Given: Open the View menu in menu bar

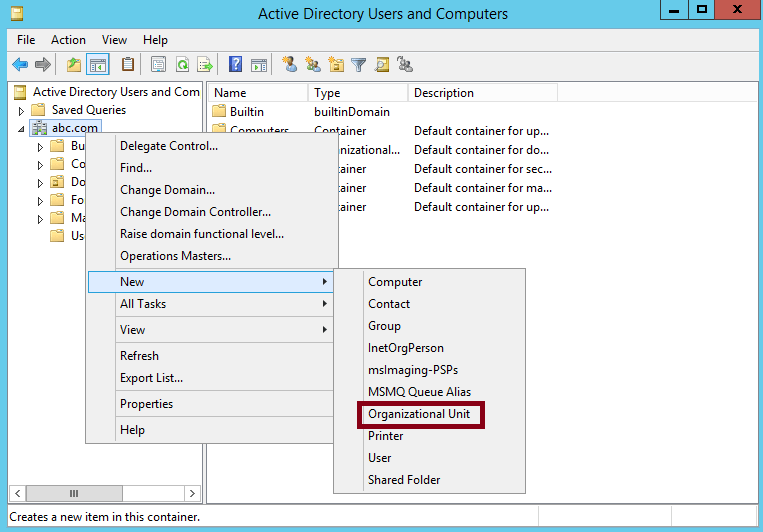Looking at the screenshot, I should (114, 40).
